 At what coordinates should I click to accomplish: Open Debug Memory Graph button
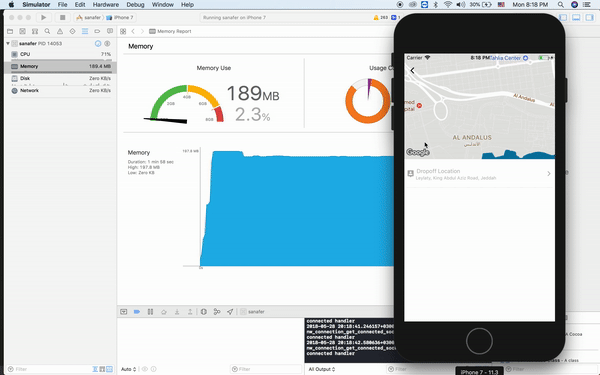217,312
